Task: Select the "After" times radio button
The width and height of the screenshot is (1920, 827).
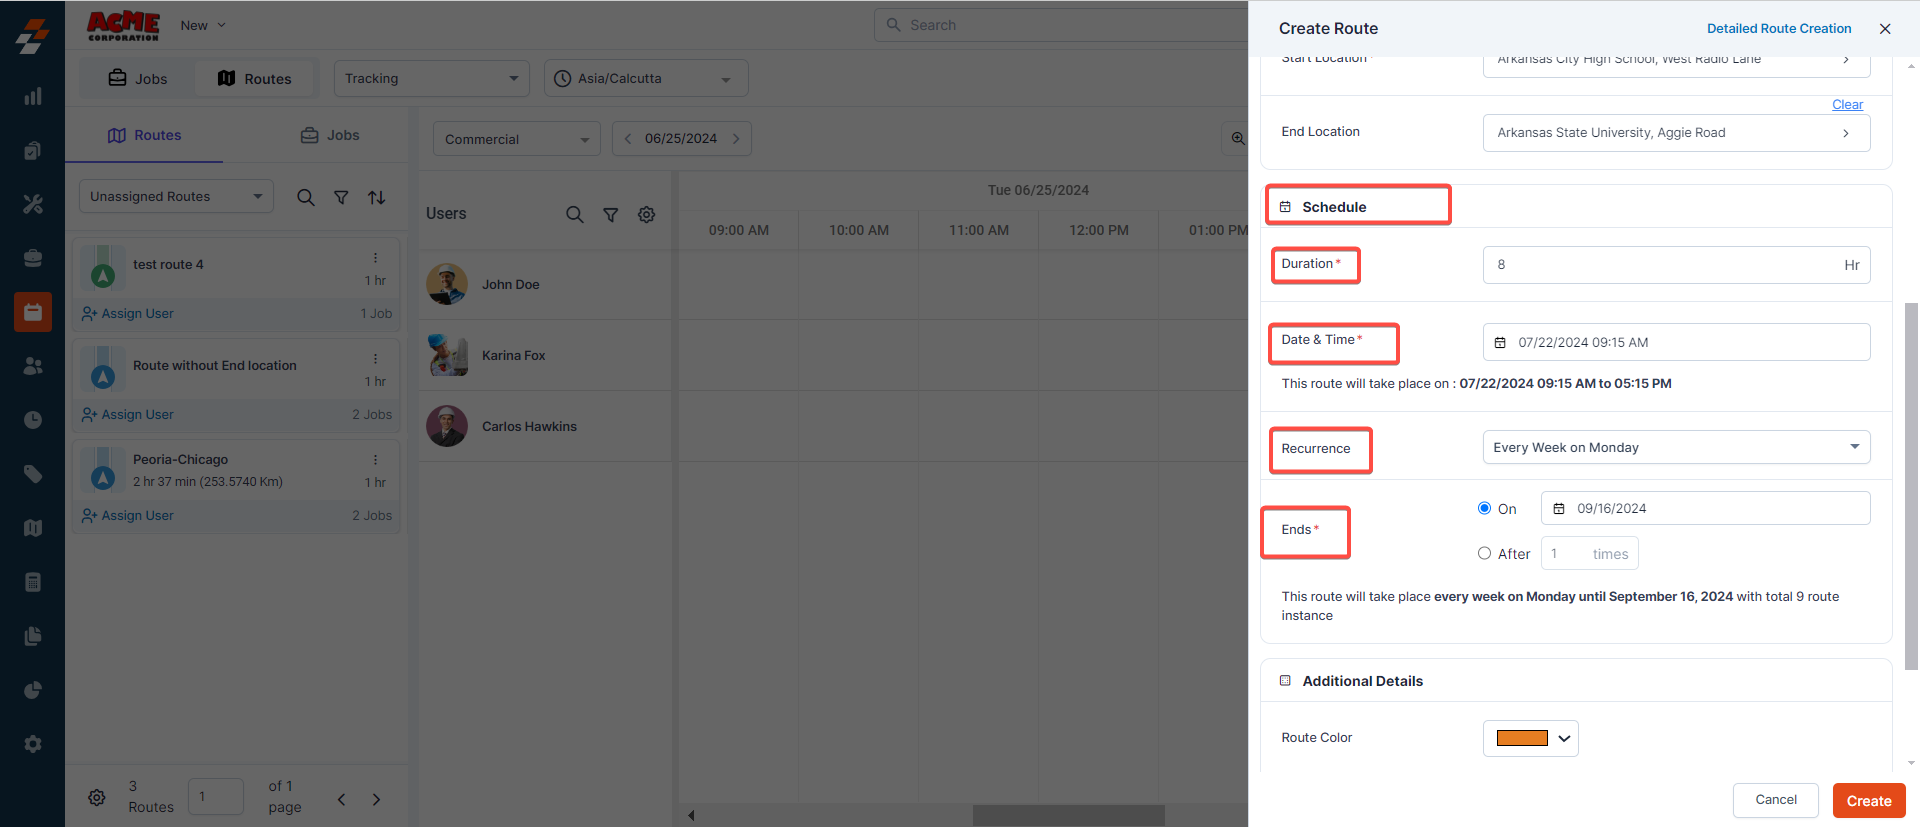Action: (1485, 553)
